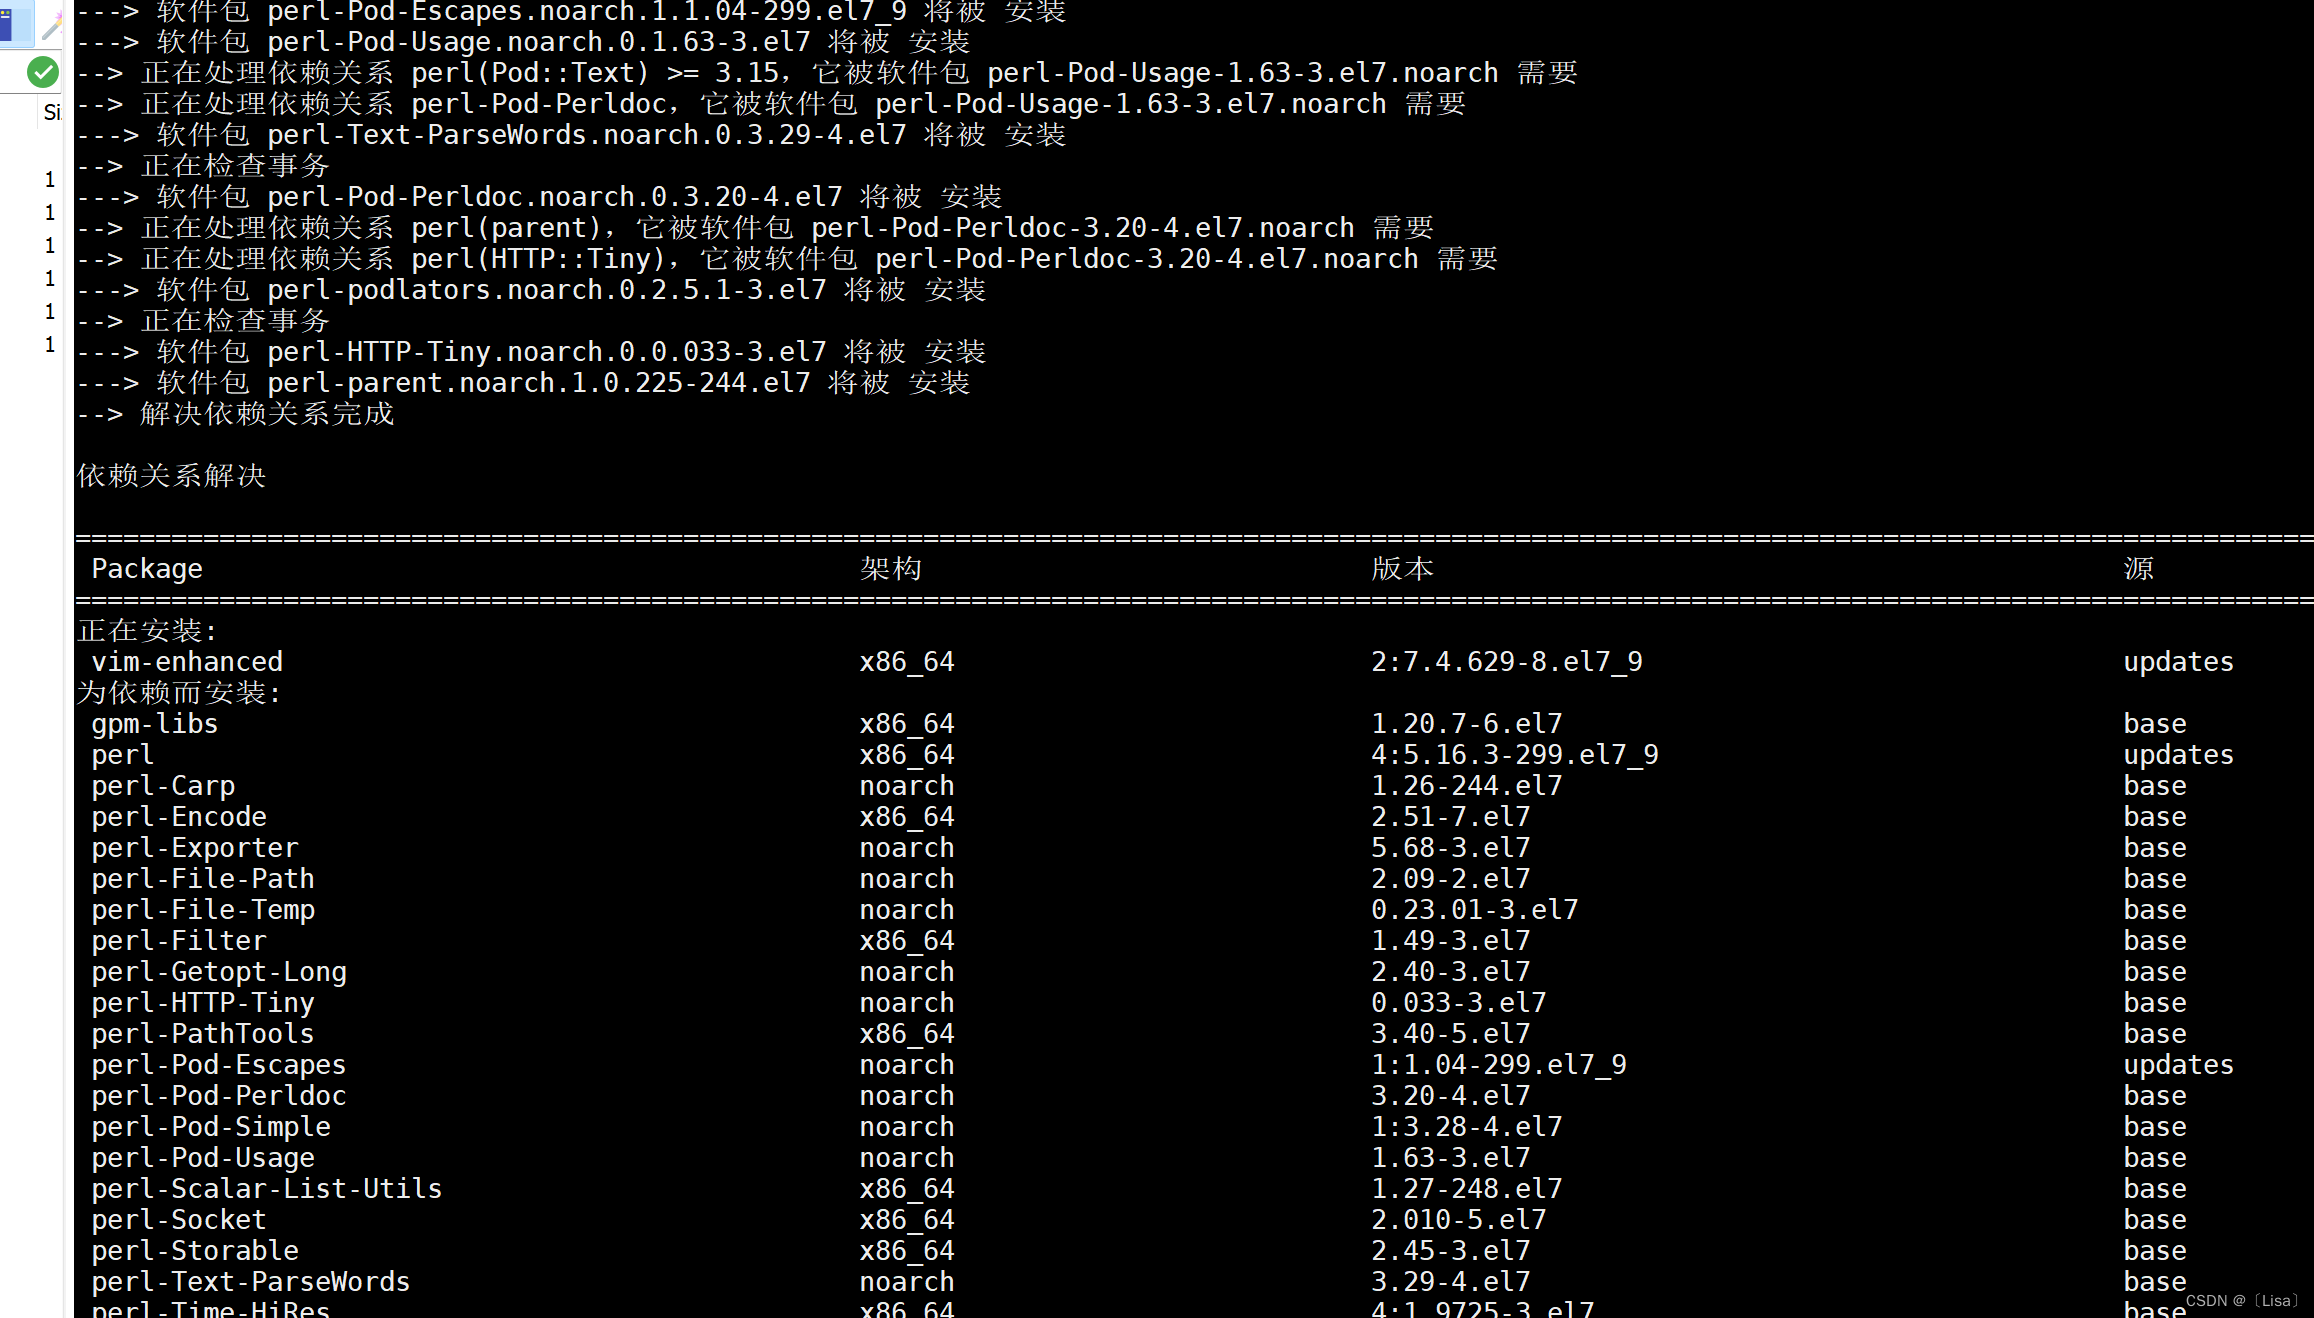Click the gpm-libs package name
Viewport: 2314px width, 1318px height.
coord(154,723)
